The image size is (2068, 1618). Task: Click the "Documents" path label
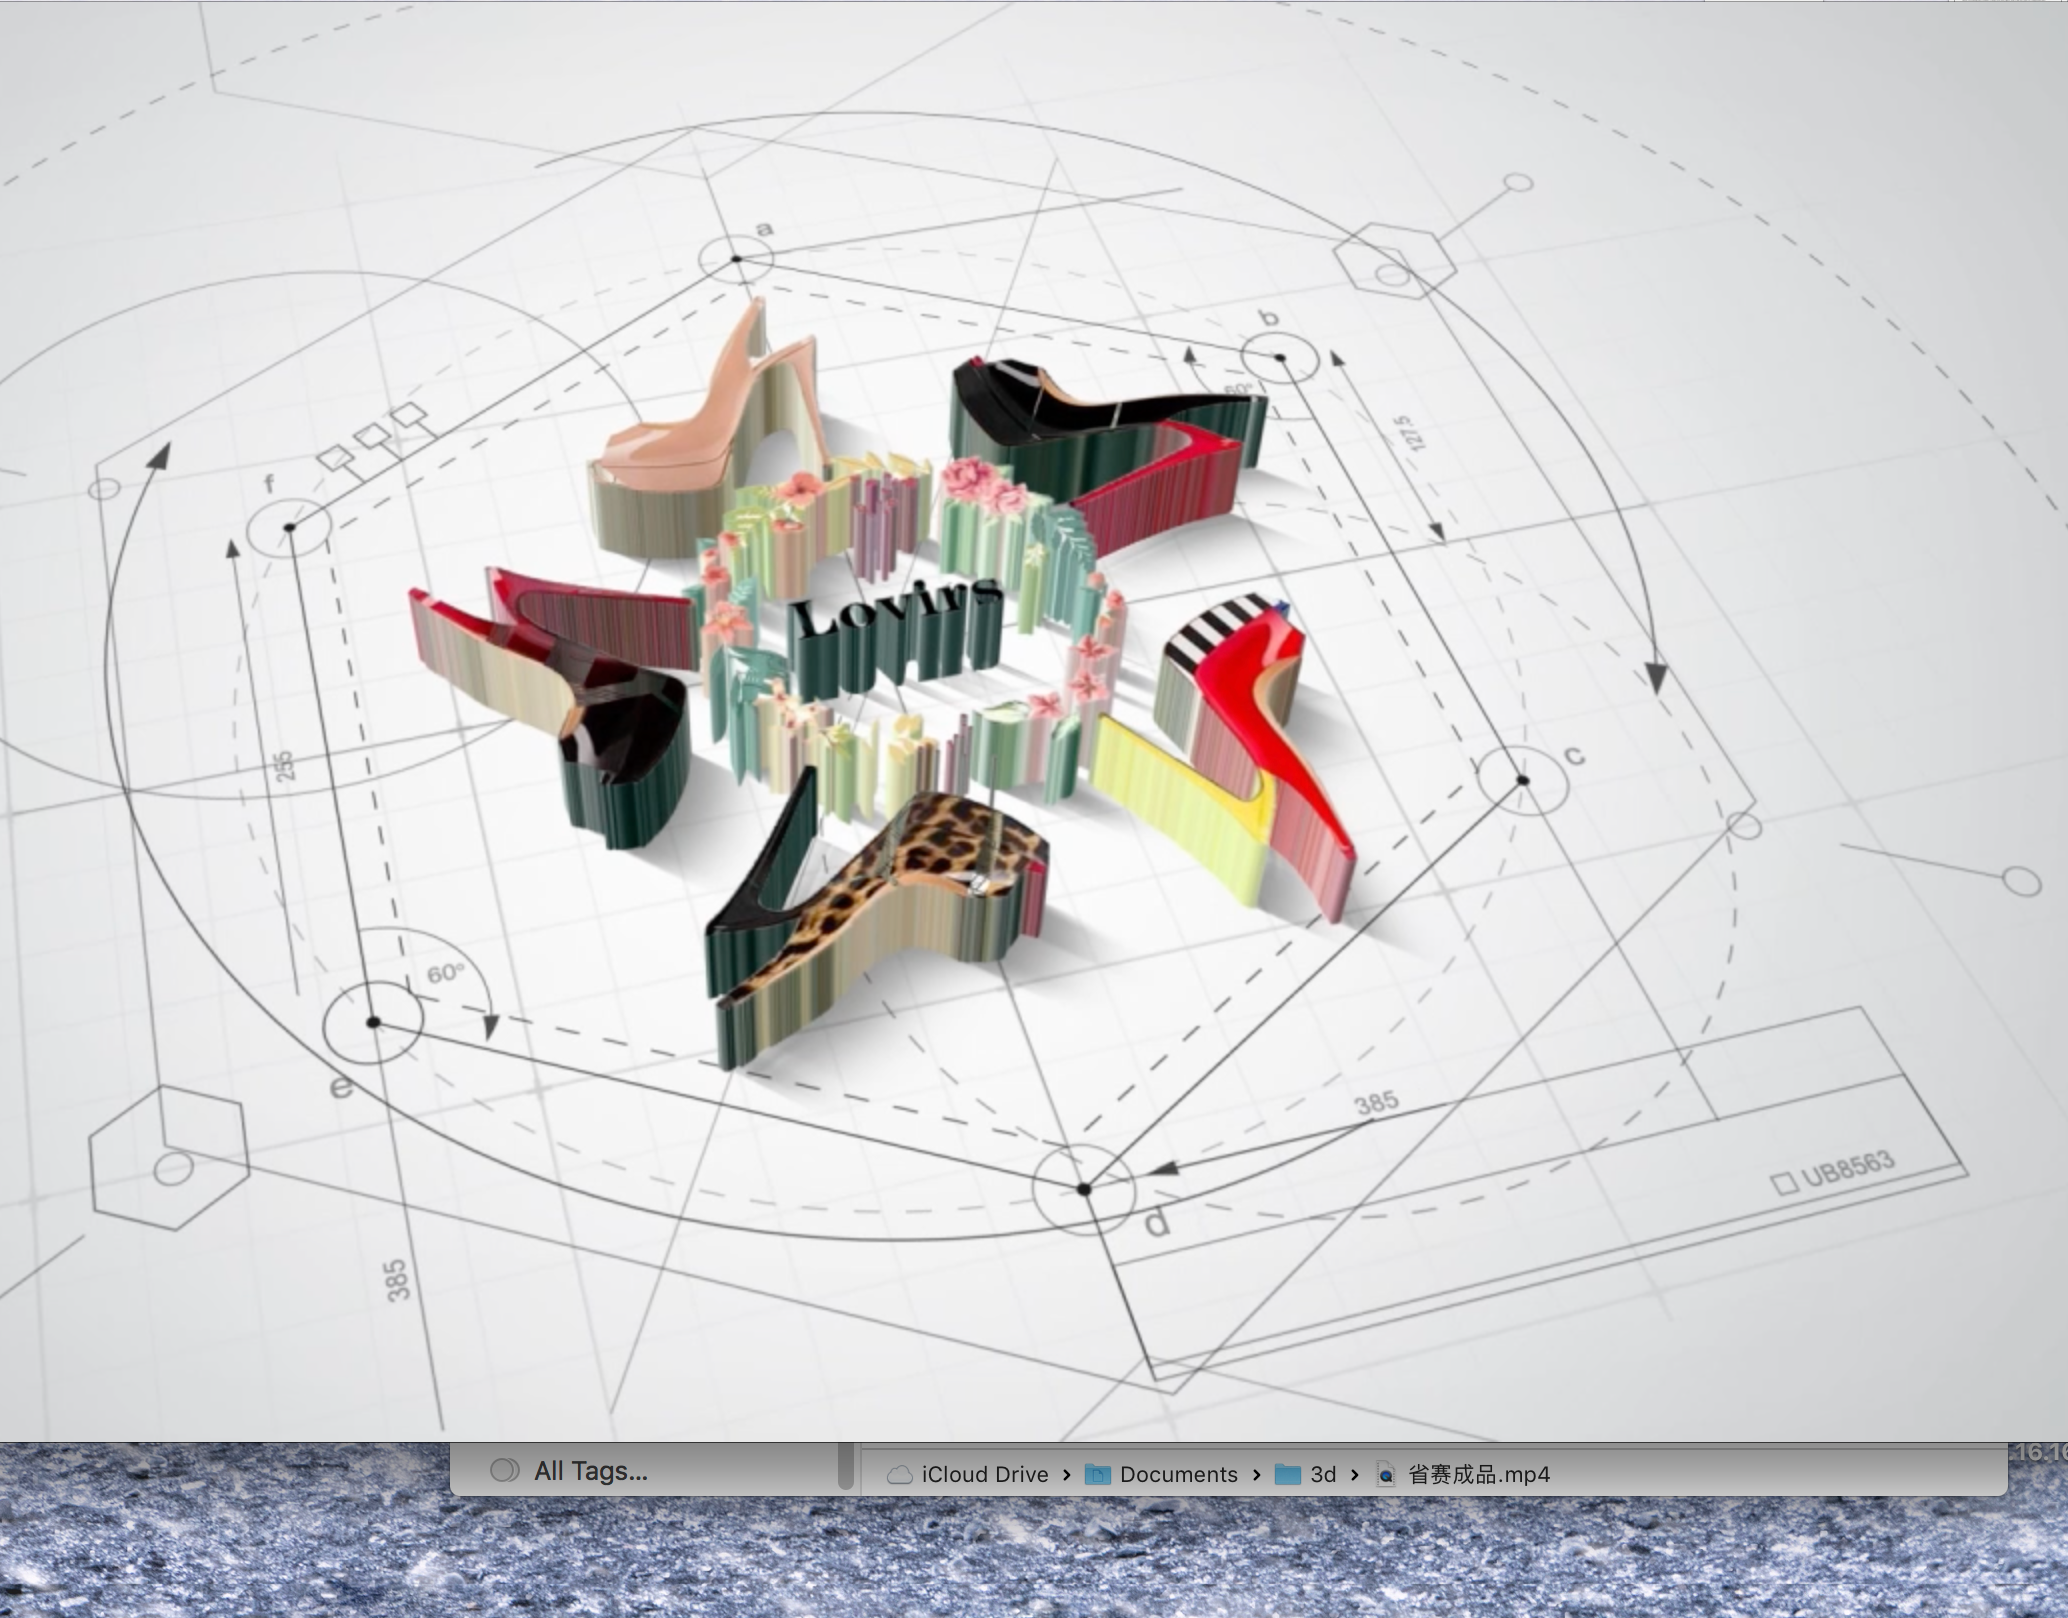pos(1179,1474)
